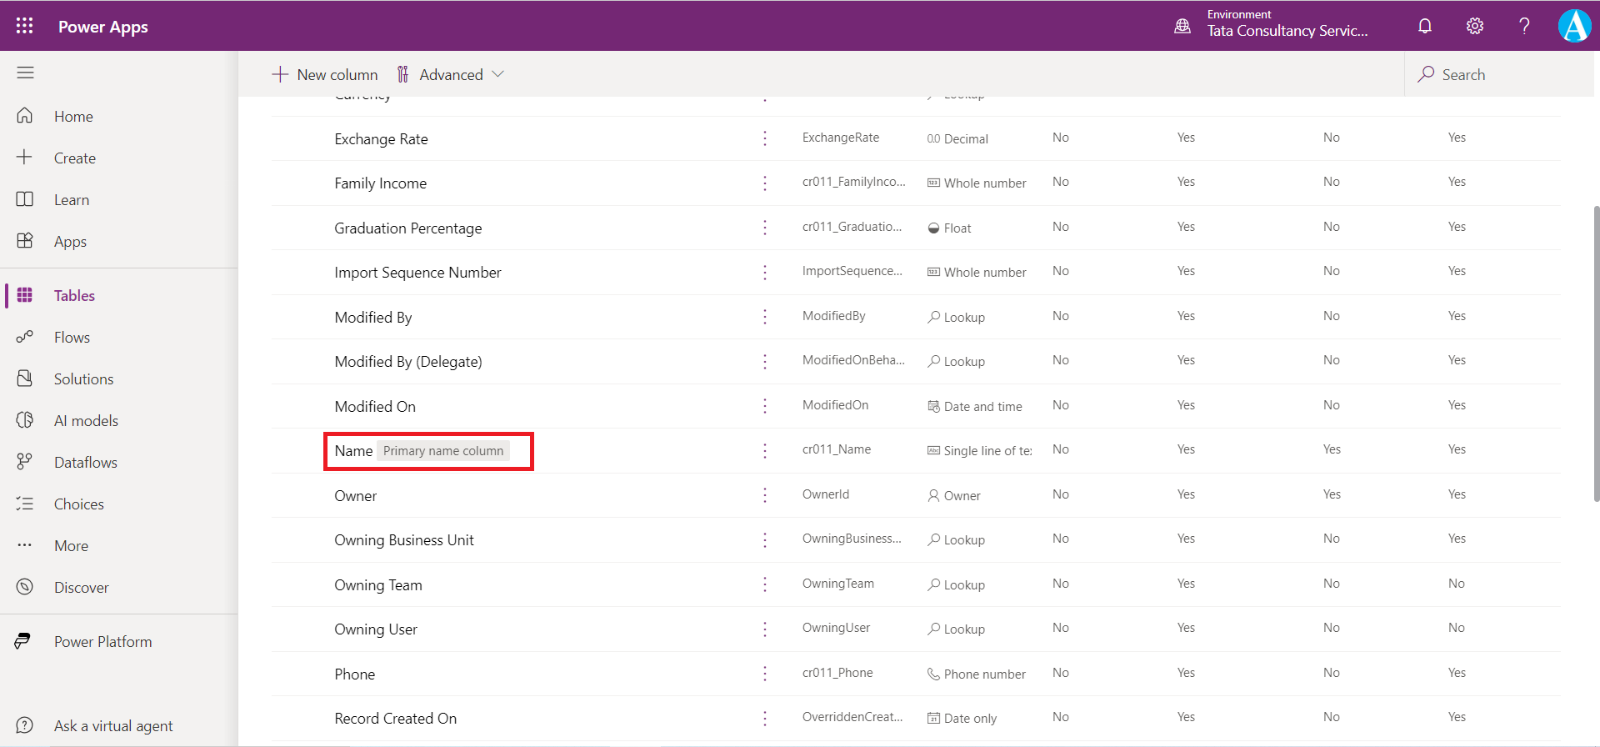The image size is (1600, 747).
Task: Click the notifications bell icon
Action: [x=1425, y=26]
